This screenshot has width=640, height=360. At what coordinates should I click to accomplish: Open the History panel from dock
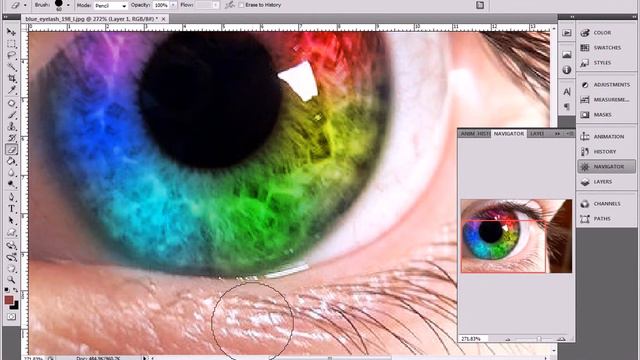click(x=606, y=151)
